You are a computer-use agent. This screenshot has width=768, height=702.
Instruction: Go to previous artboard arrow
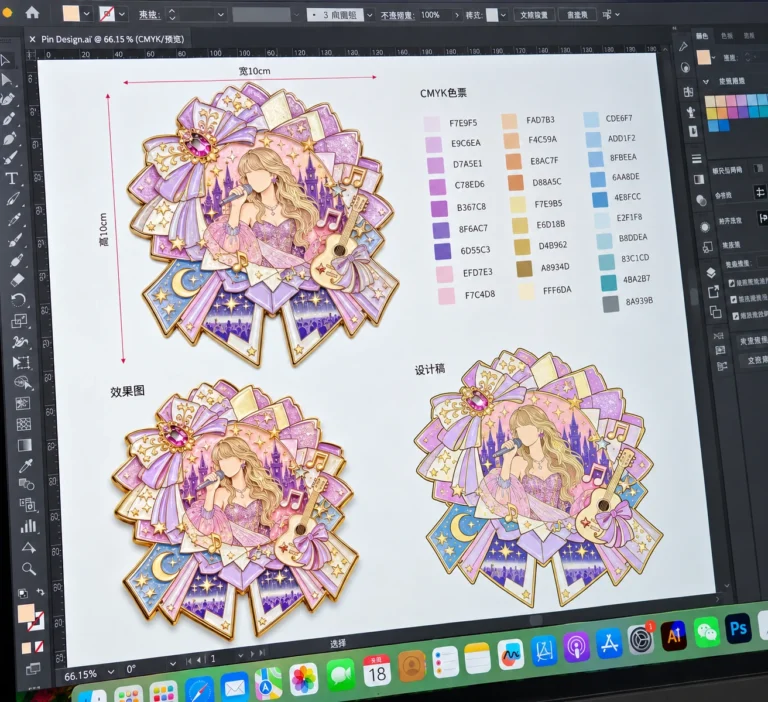click(199, 660)
